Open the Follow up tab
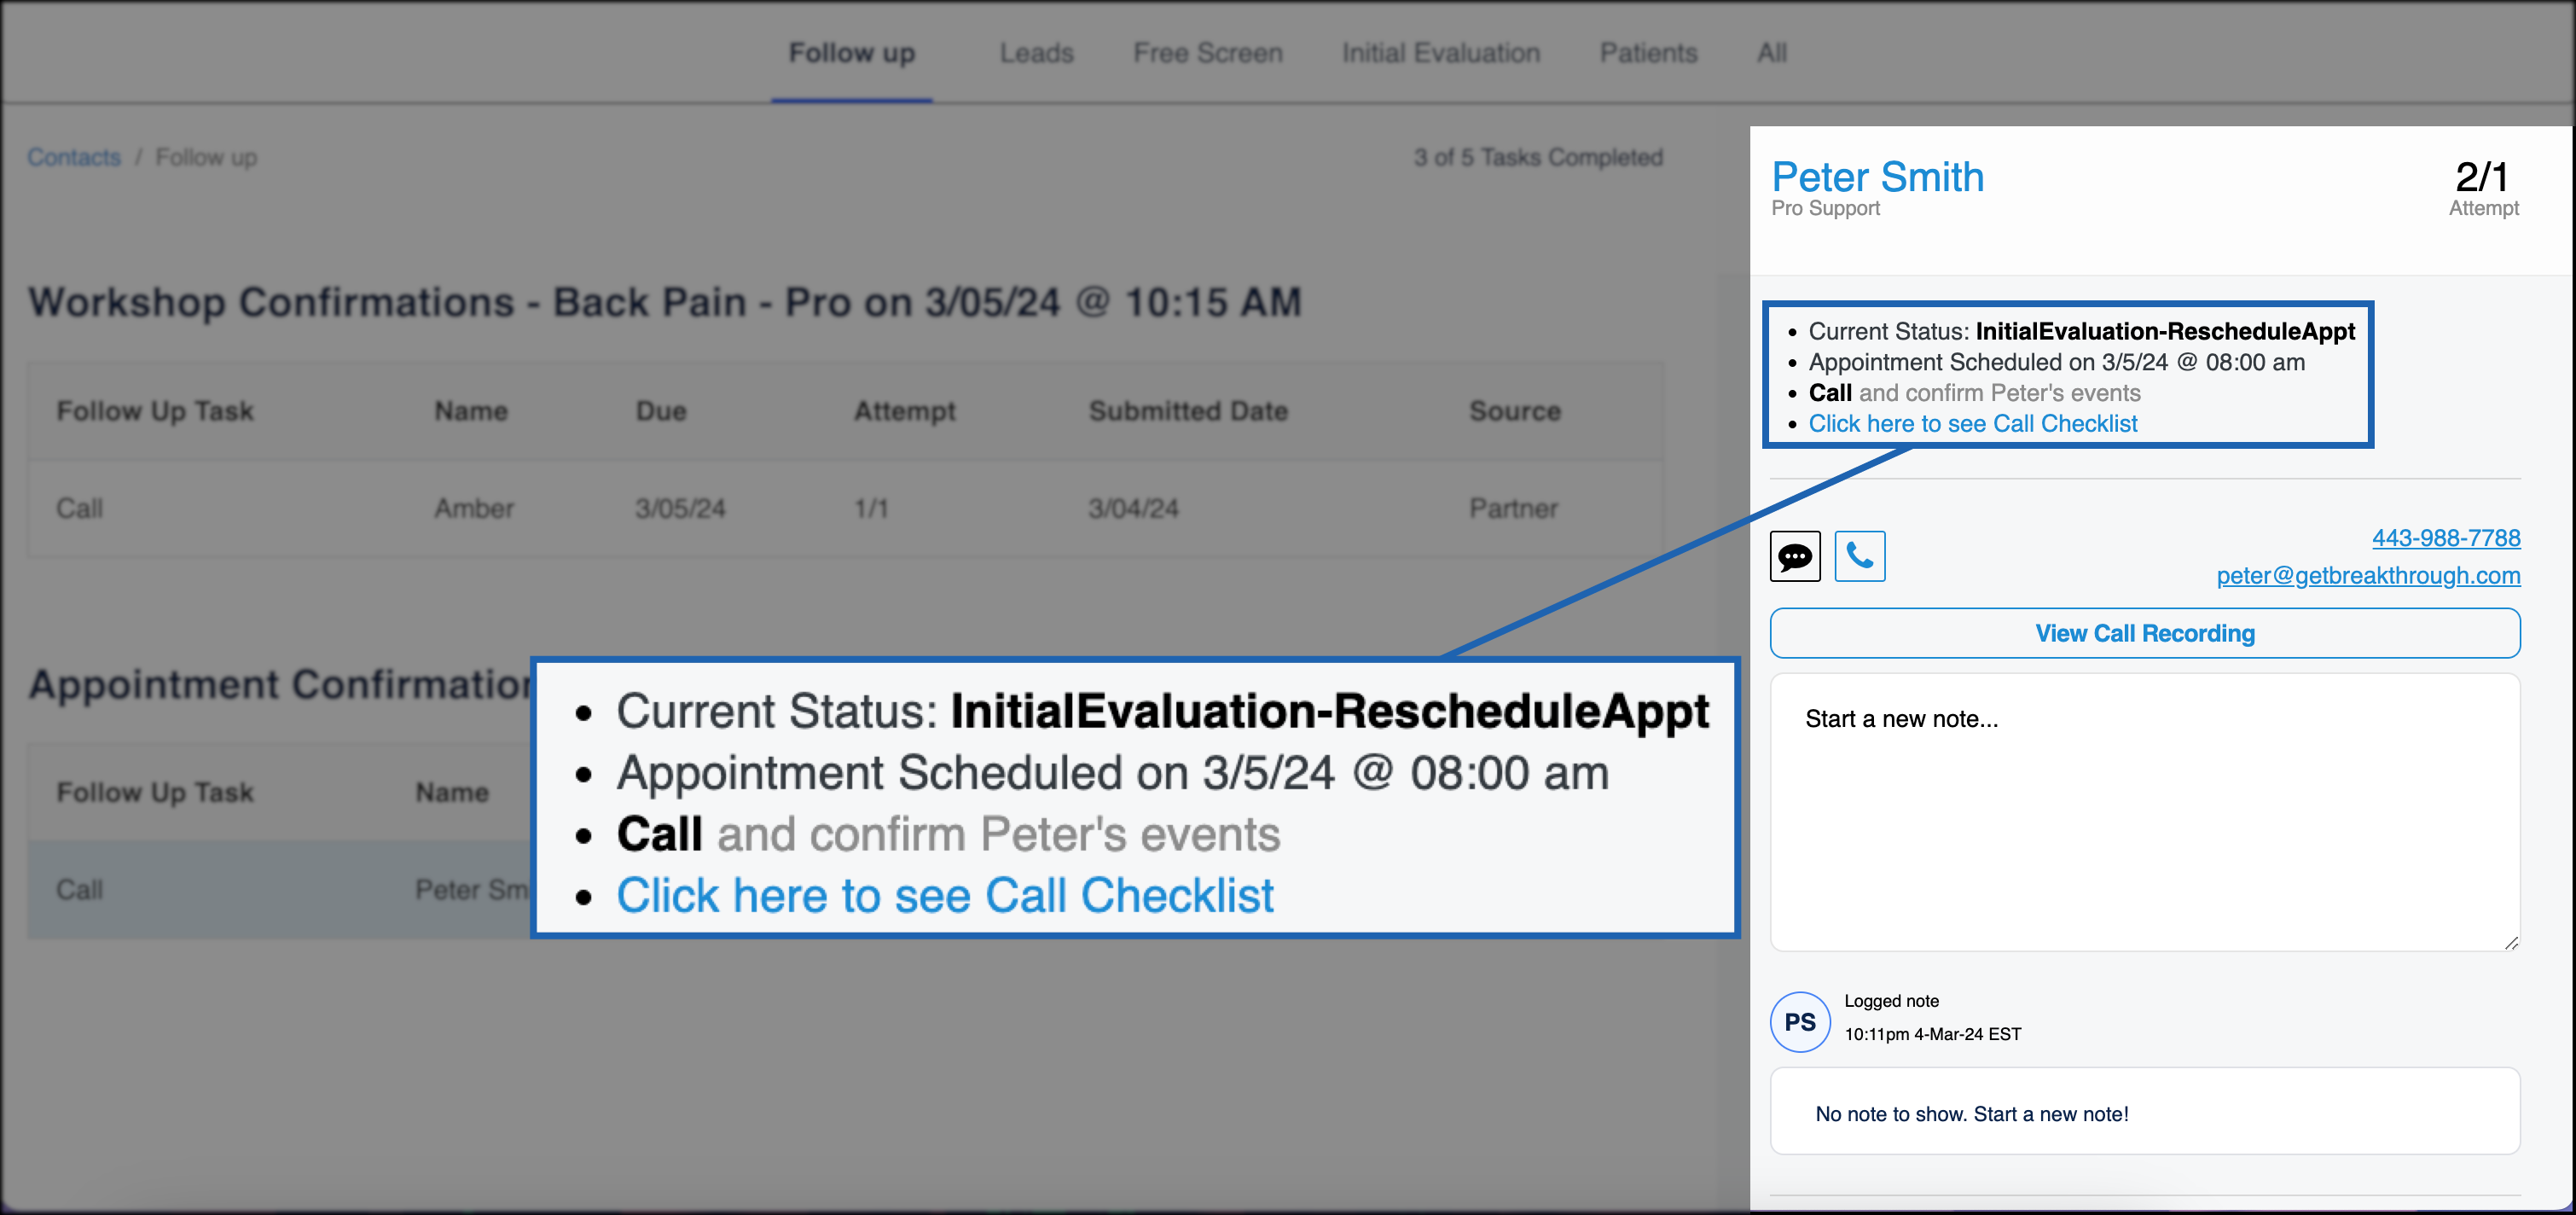The image size is (2576, 1215). (x=851, y=53)
